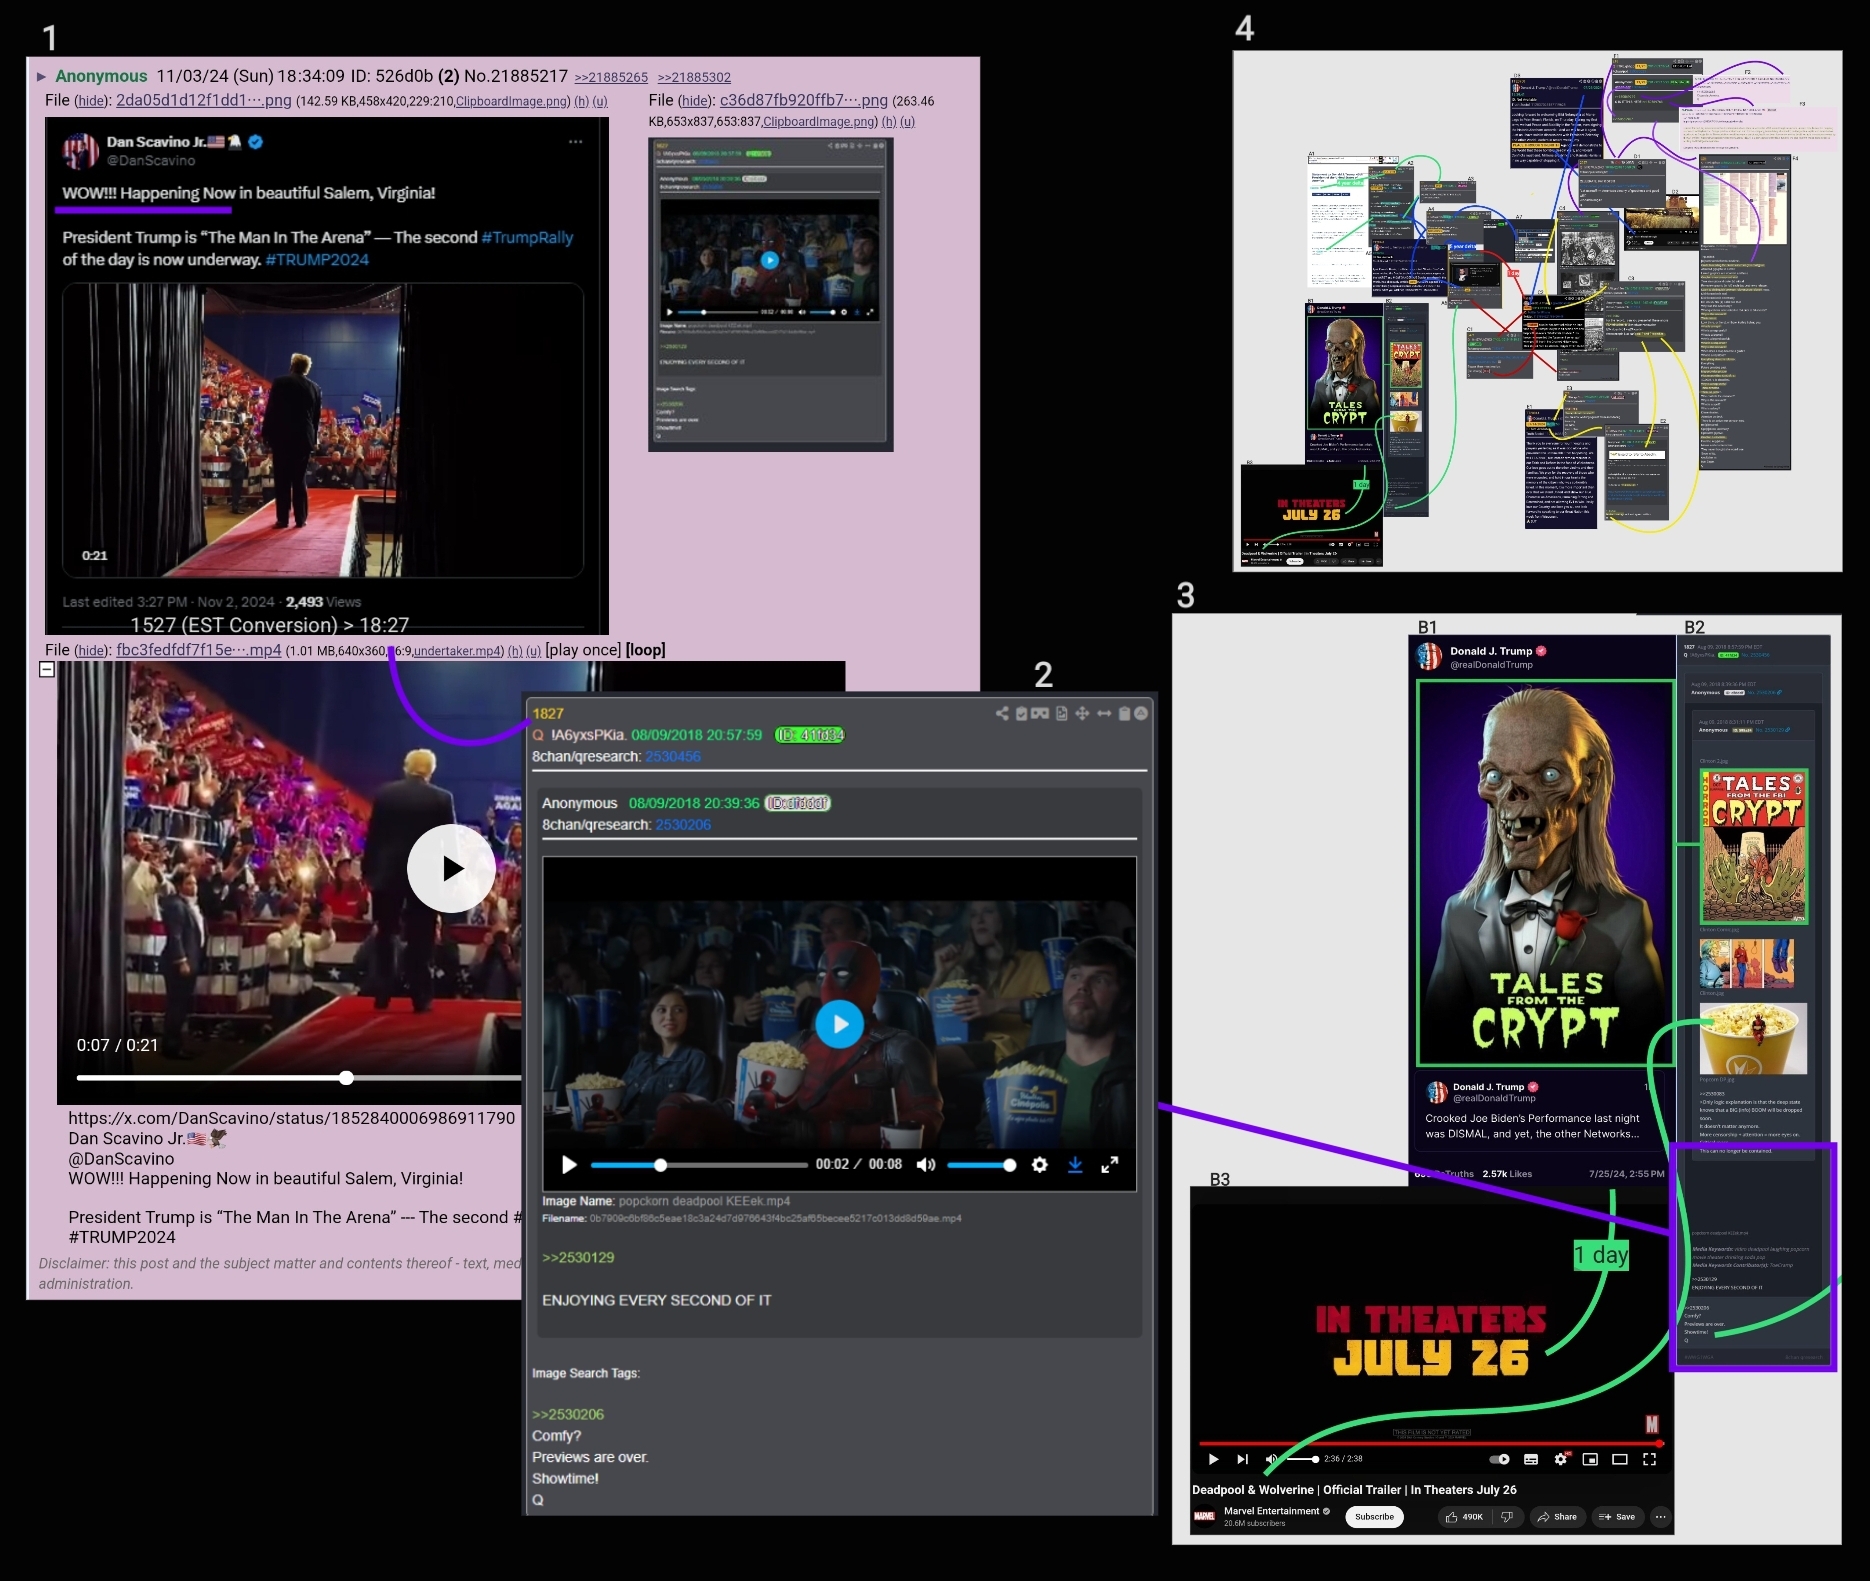Open Marvel Entertainment channel avatar

point(1205,1517)
